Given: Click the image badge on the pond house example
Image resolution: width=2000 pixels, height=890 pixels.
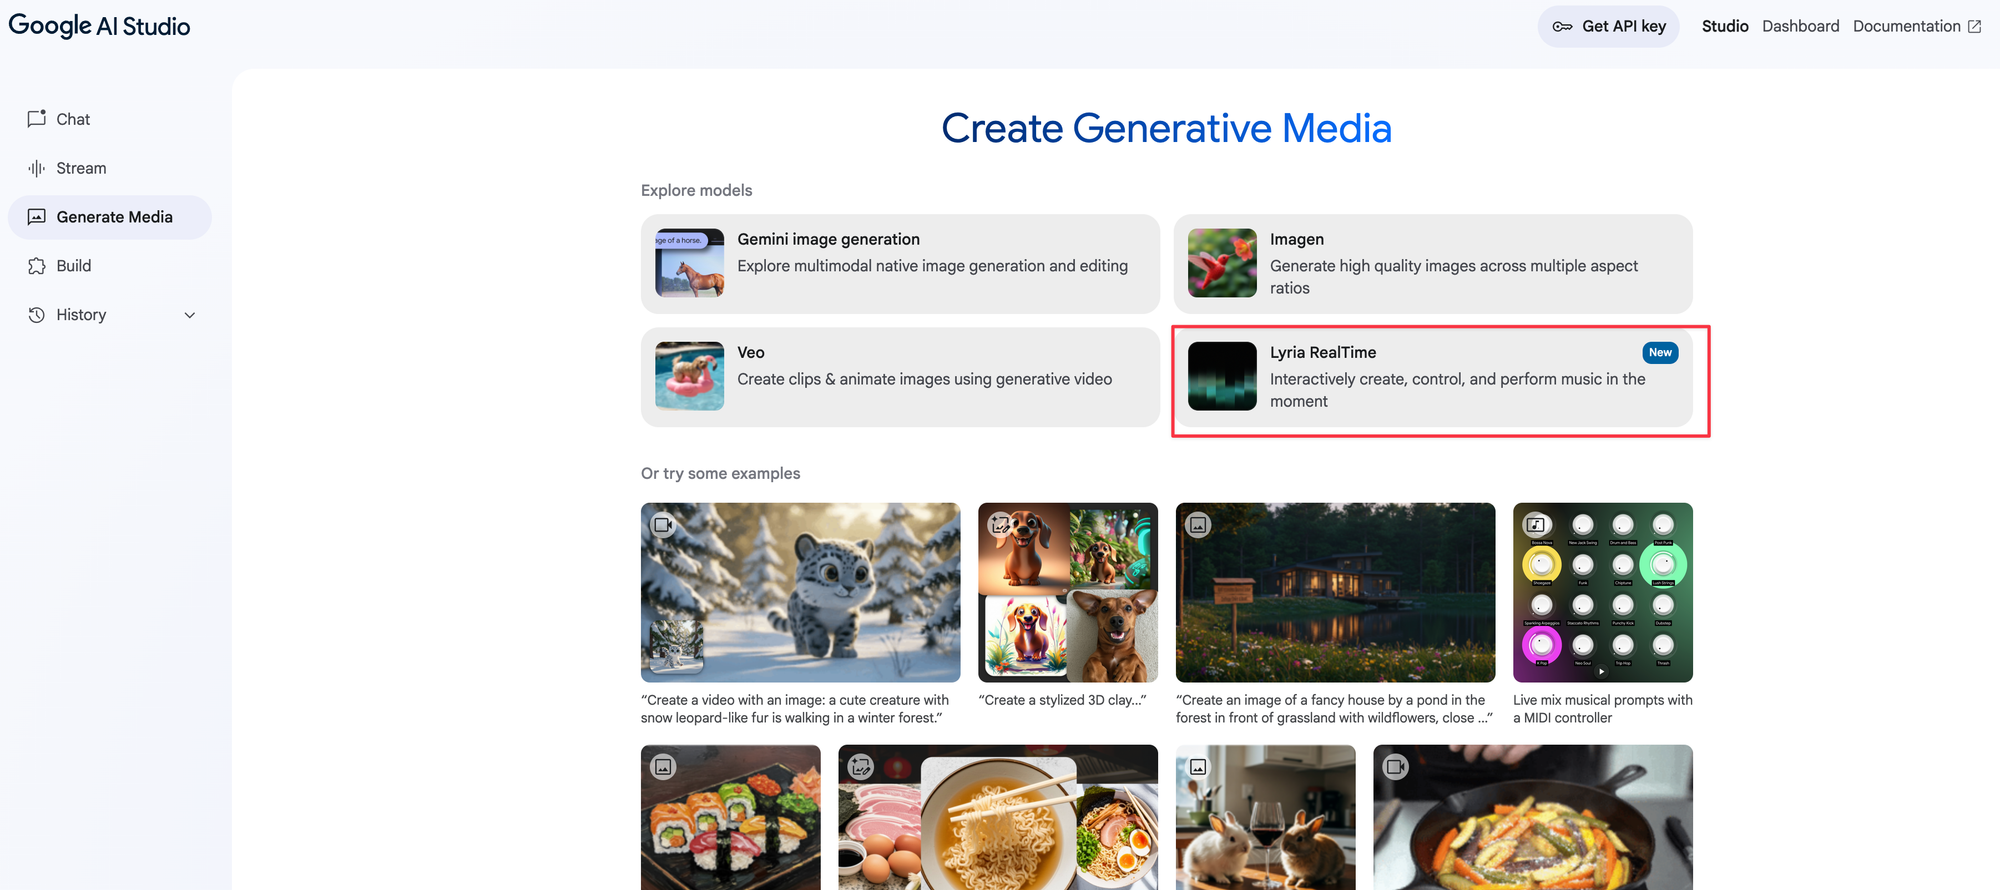Looking at the screenshot, I should 1198,525.
